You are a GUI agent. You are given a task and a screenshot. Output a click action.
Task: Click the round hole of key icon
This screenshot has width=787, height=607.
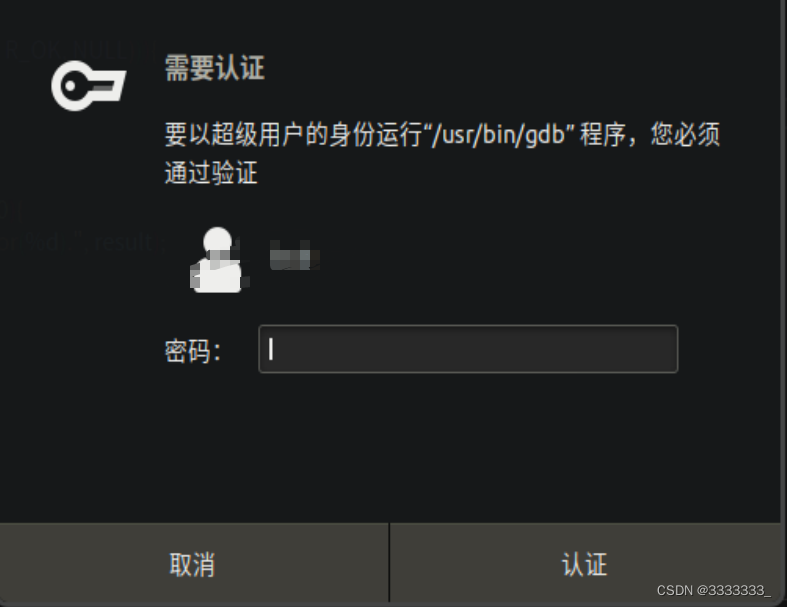click(70, 86)
